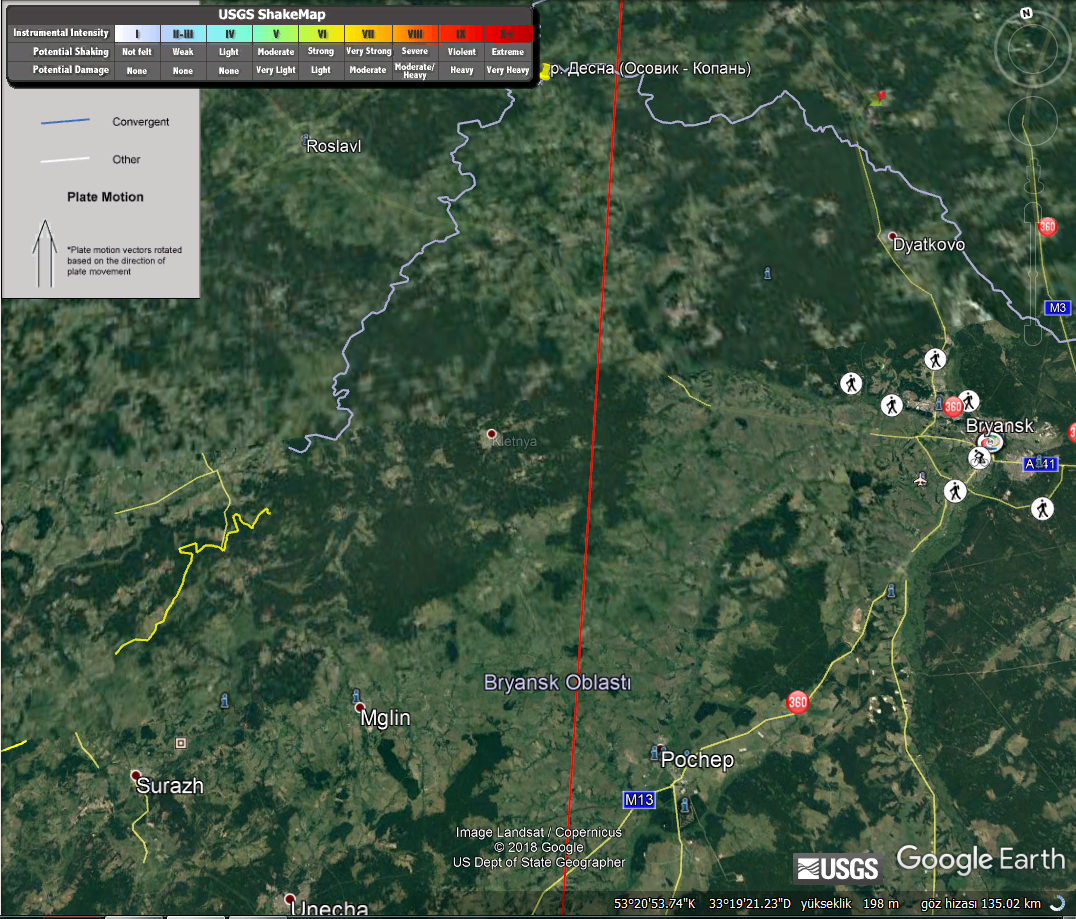Open the 360 photo icon beside the zoom slider
The width and height of the screenshot is (1076, 919).
1047,226
